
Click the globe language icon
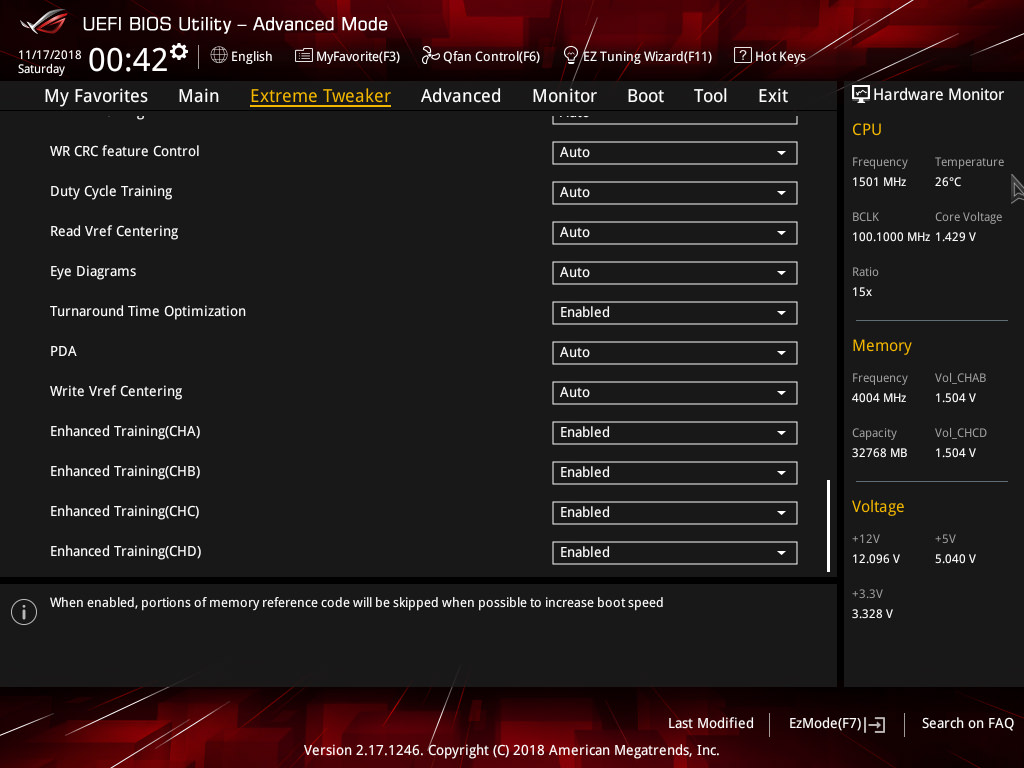coord(219,56)
